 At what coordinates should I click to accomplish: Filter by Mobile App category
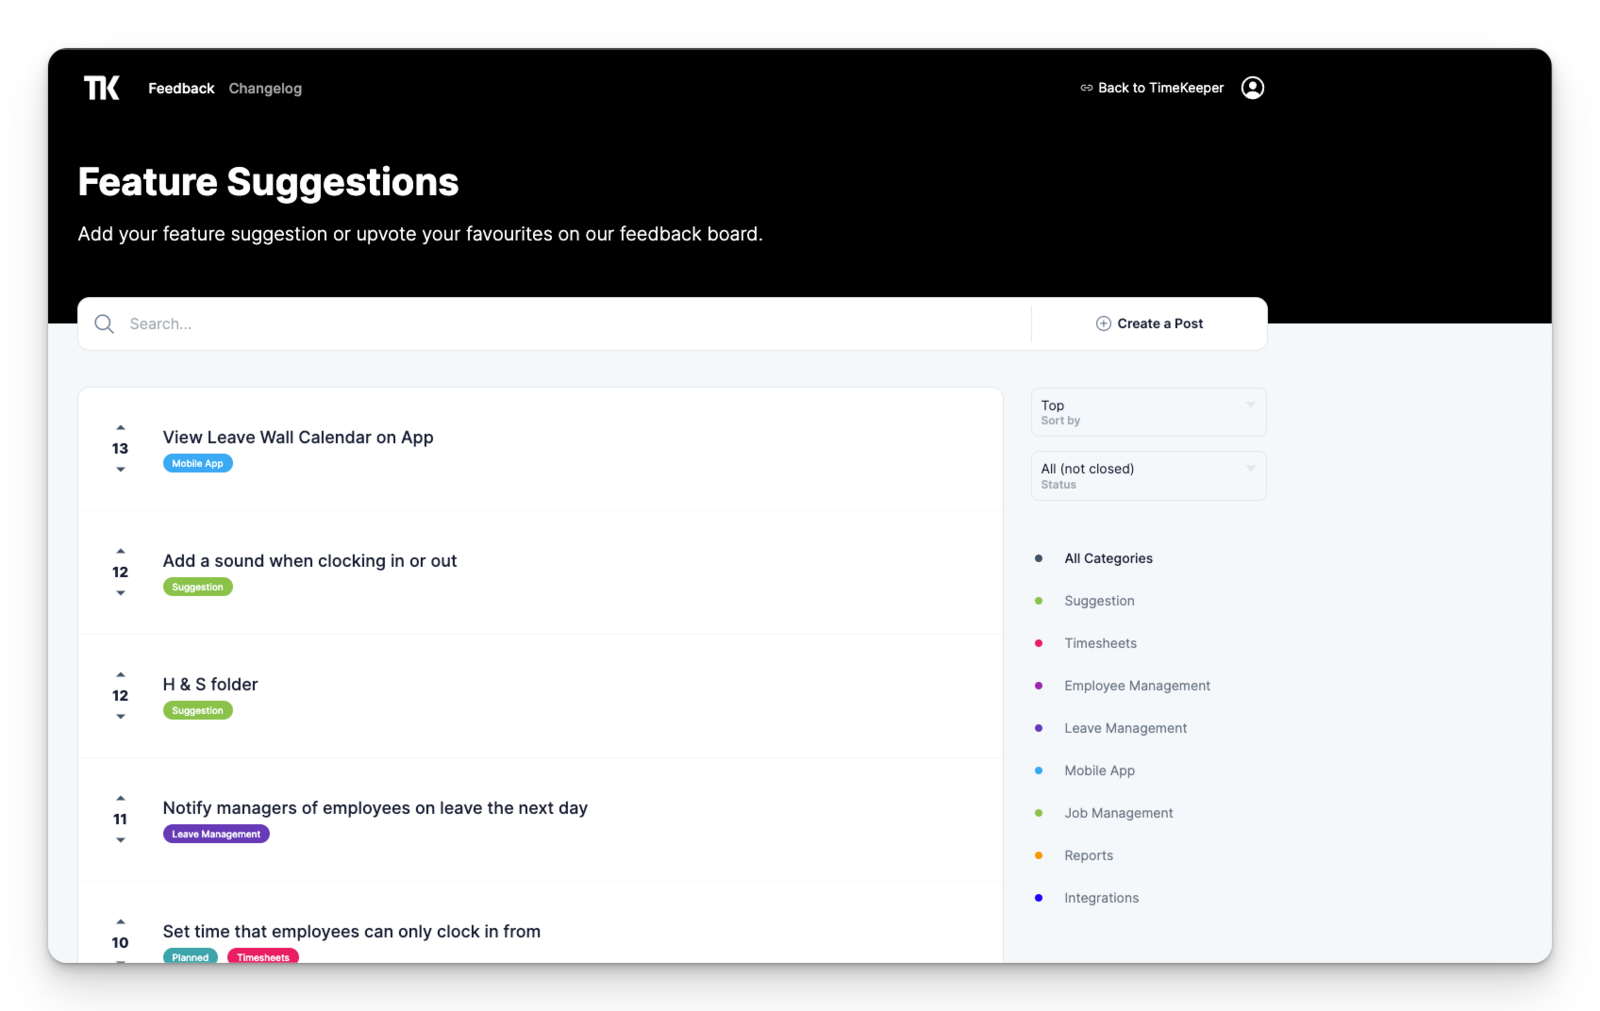click(x=1099, y=770)
